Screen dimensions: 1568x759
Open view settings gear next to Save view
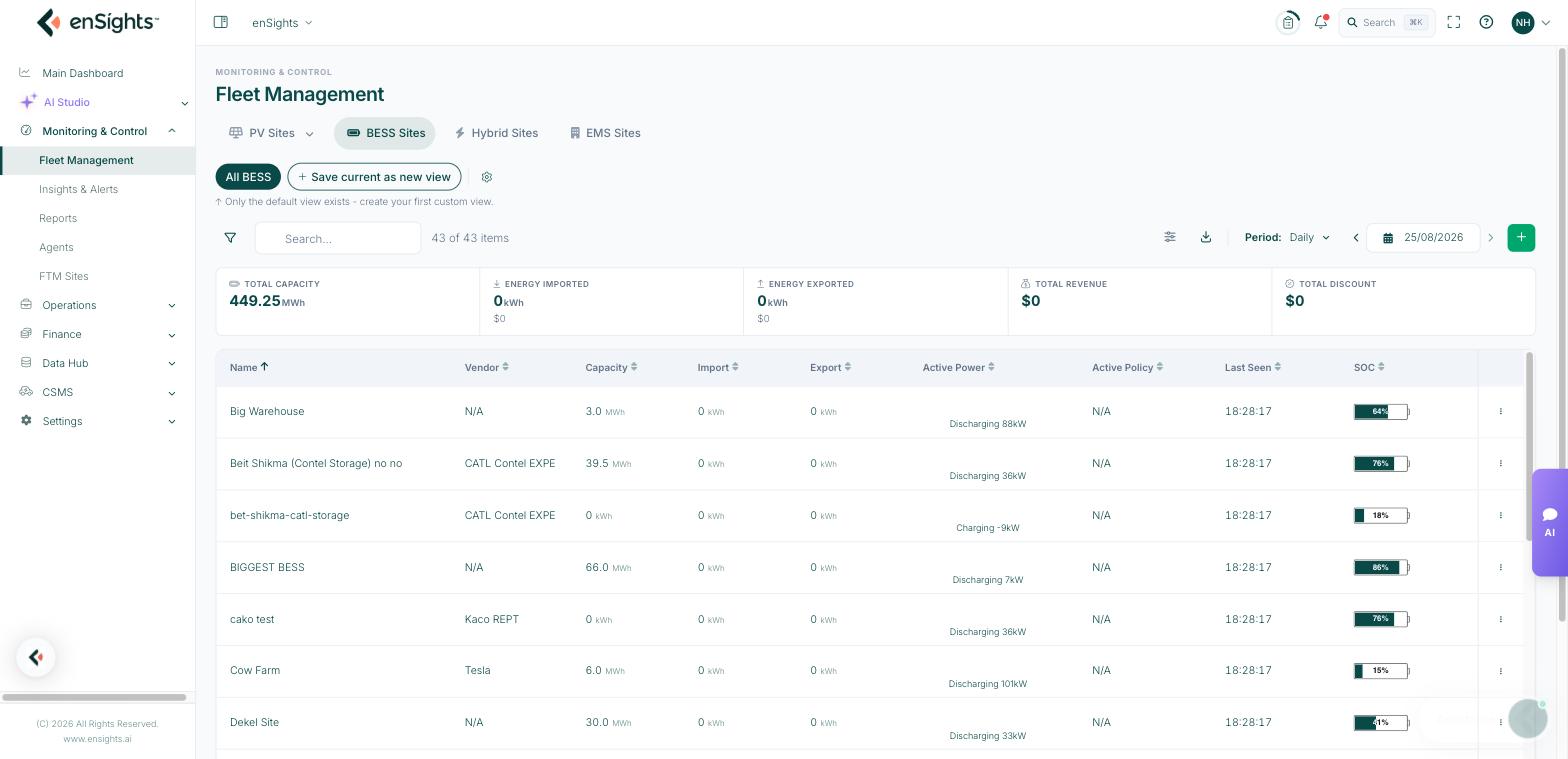click(x=487, y=177)
